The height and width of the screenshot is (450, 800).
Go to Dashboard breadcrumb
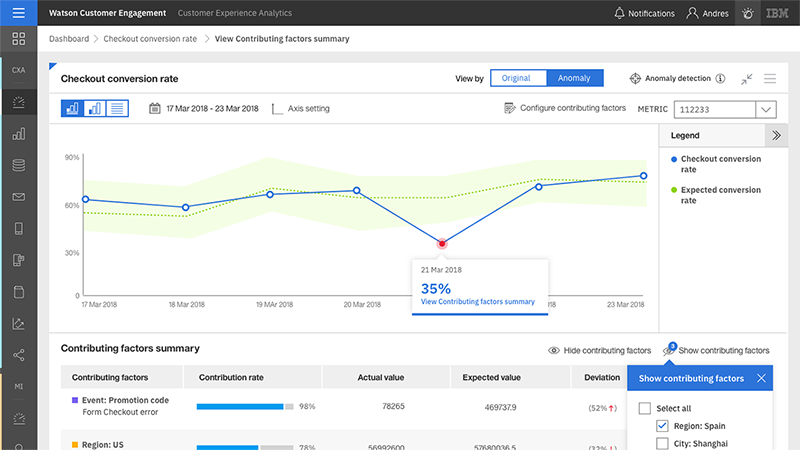69,39
